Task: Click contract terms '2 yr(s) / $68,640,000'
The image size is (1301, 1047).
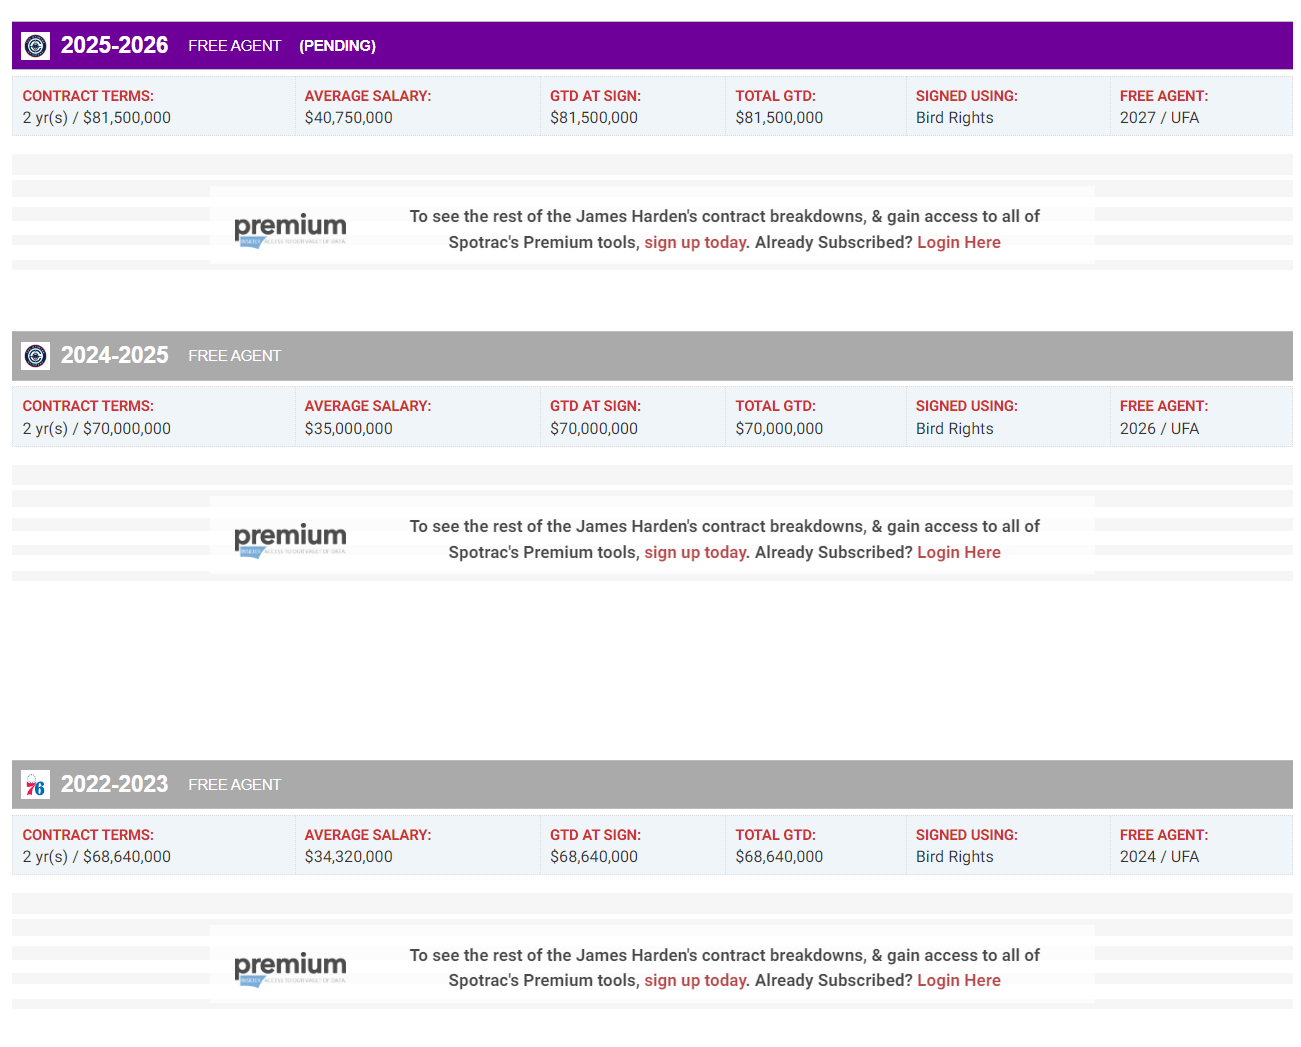Action: point(97,857)
